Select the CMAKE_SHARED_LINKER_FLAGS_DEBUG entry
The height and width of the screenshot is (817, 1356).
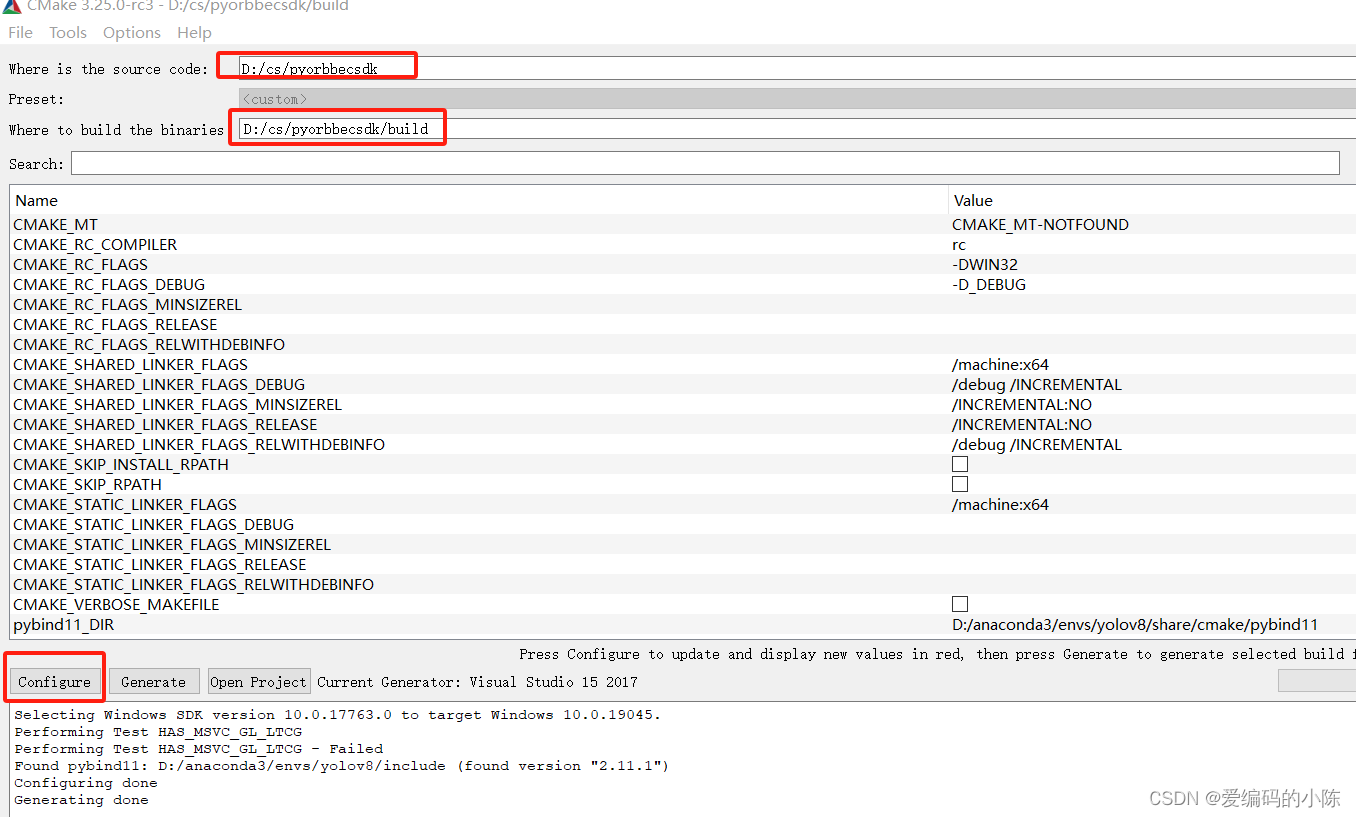point(159,384)
